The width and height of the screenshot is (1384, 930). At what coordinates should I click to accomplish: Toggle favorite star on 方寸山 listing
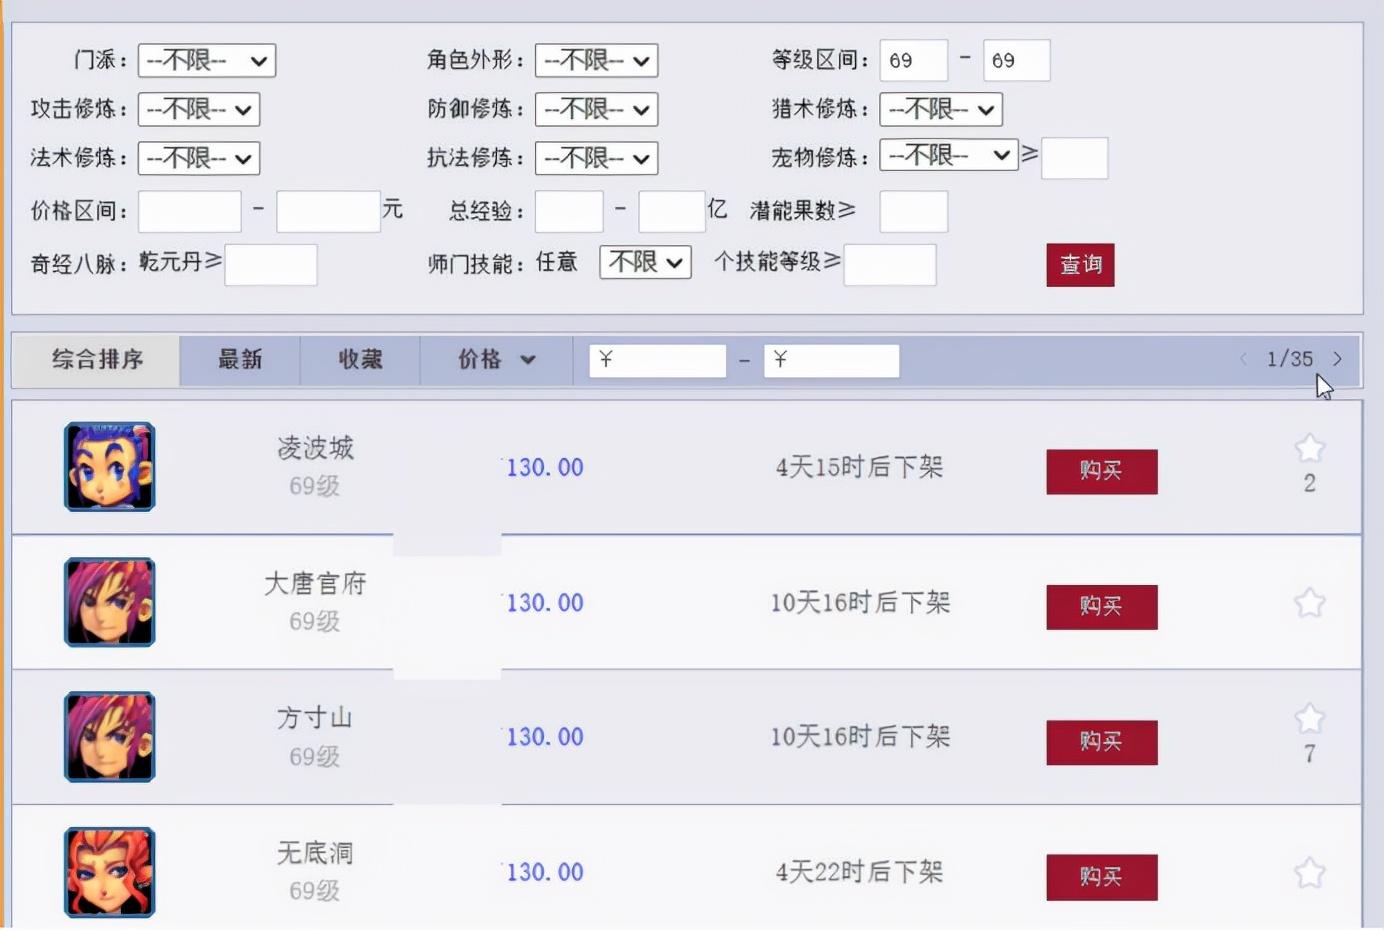point(1309,719)
